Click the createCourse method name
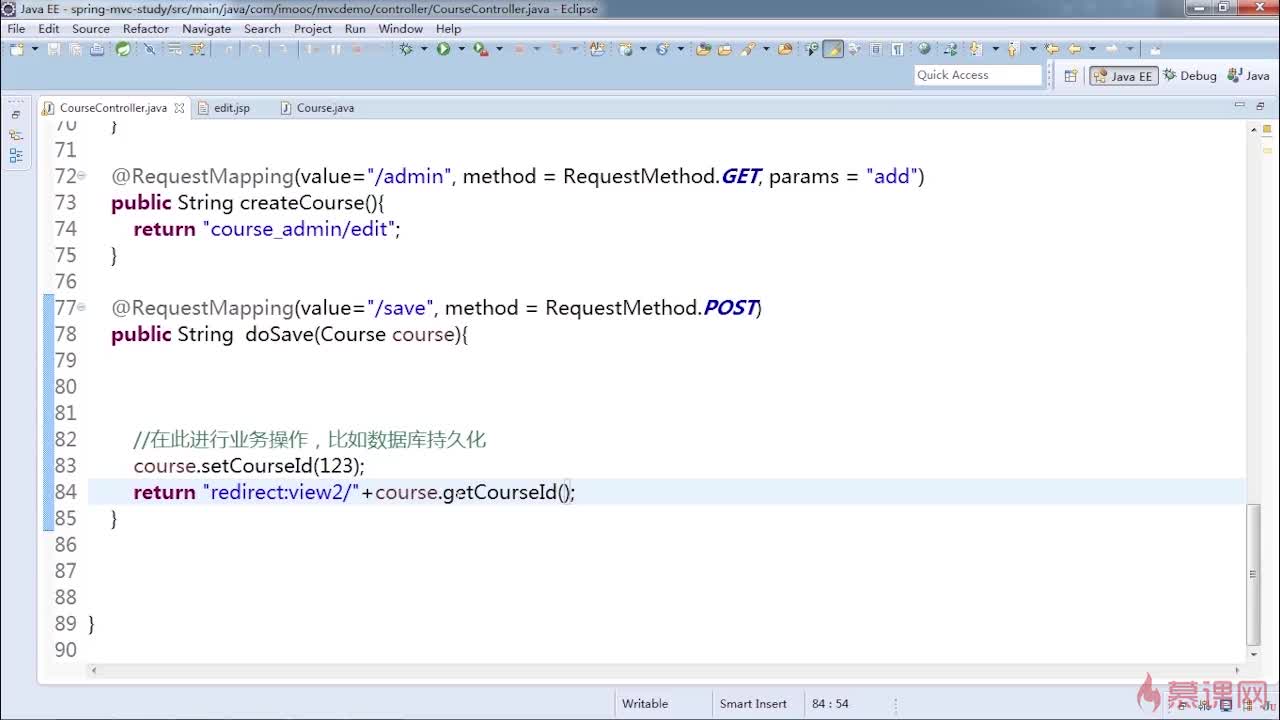 (302, 203)
